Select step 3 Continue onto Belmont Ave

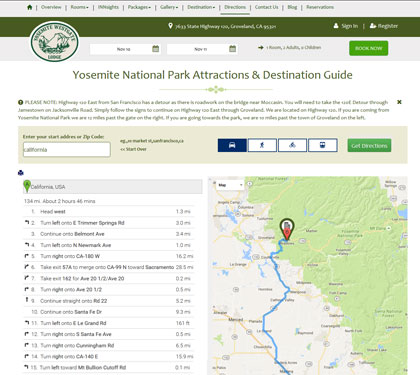point(109,234)
